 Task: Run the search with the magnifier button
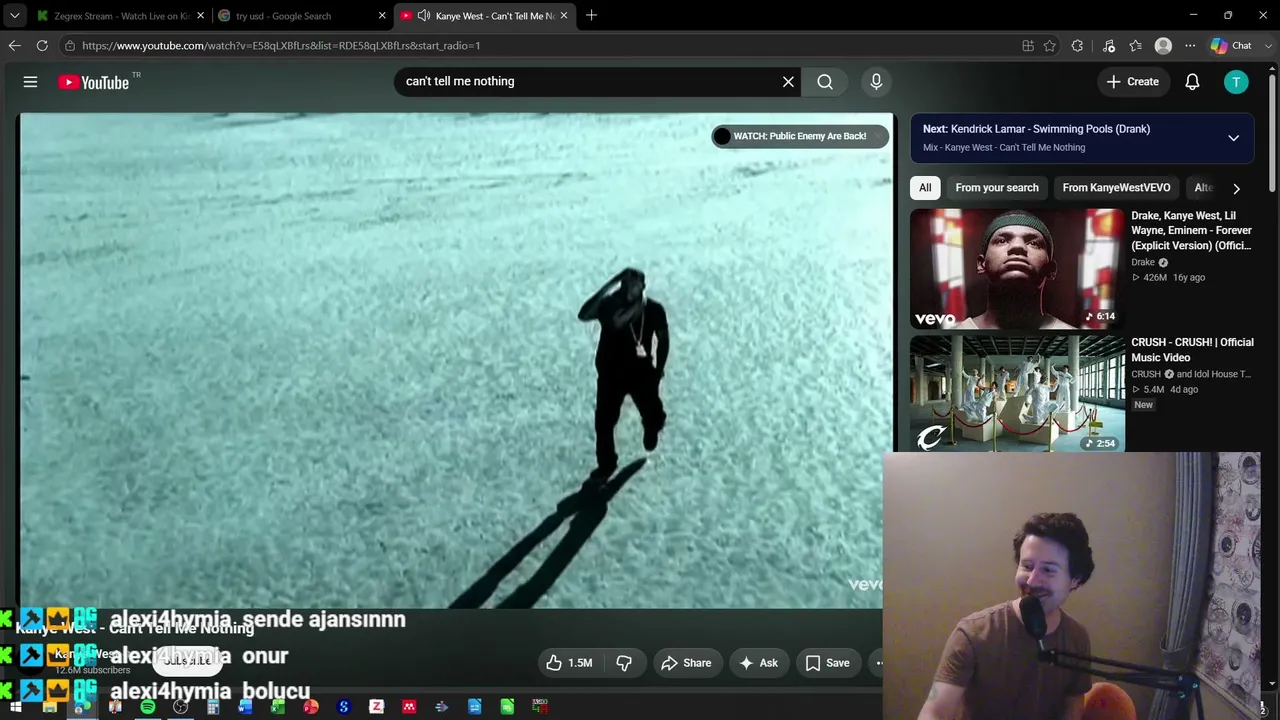click(825, 82)
